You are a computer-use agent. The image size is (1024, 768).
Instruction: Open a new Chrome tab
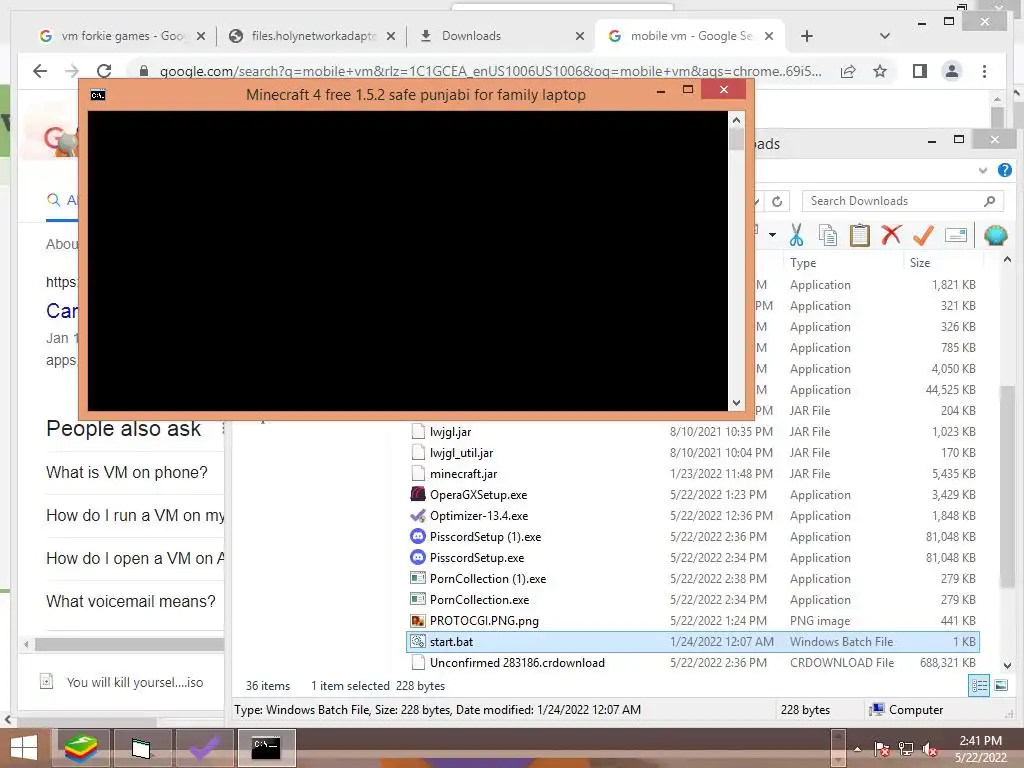pos(807,36)
